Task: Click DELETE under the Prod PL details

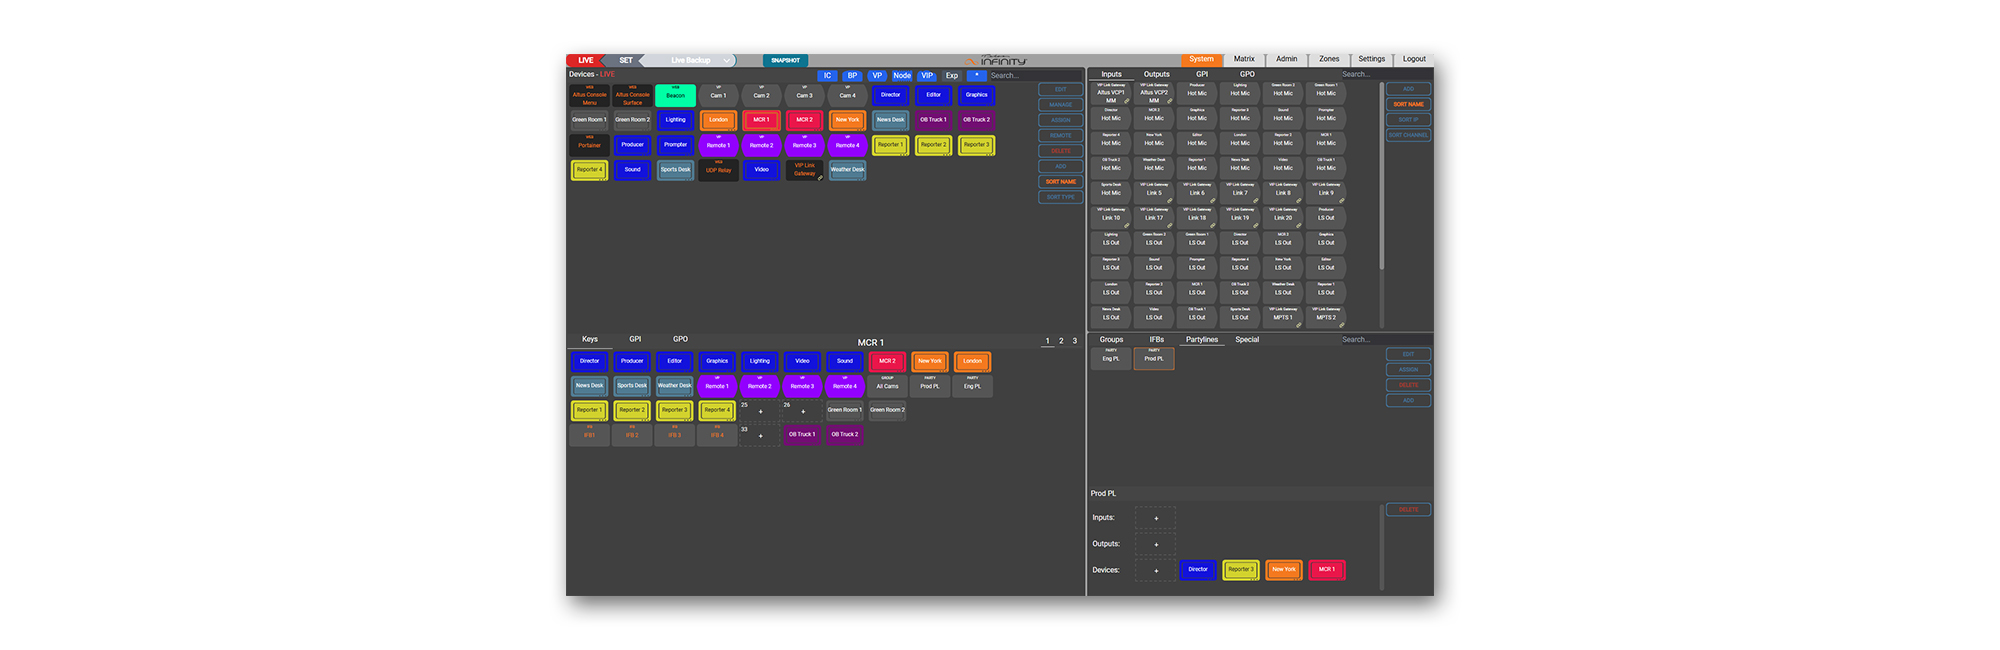Action: tap(1408, 509)
